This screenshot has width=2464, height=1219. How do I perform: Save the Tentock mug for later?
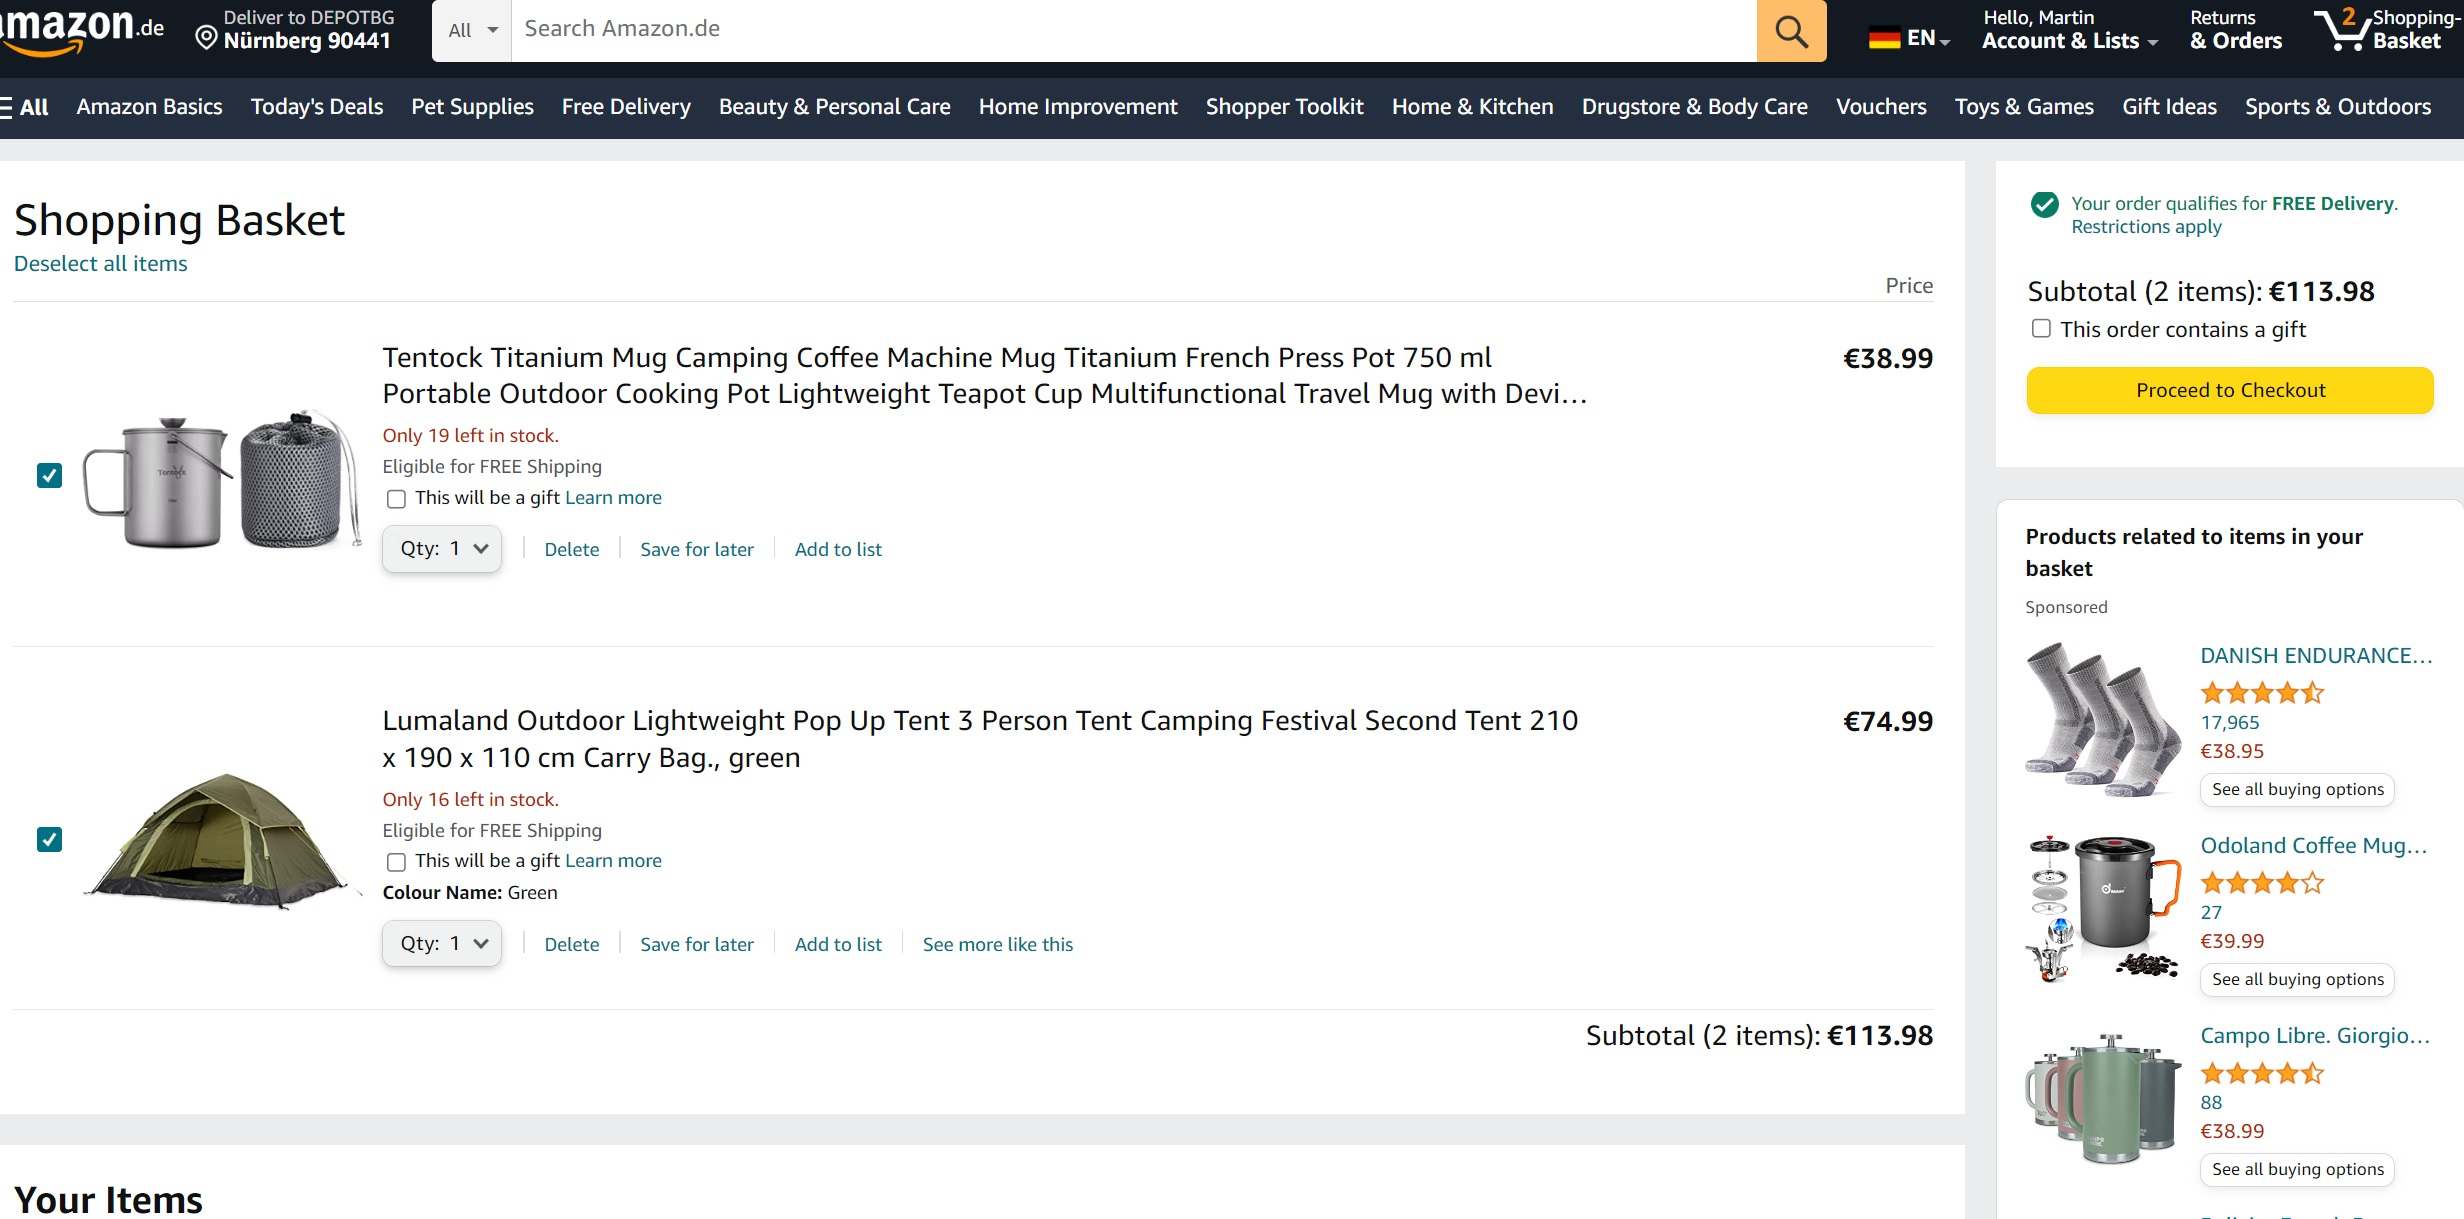click(x=697, y=549)
